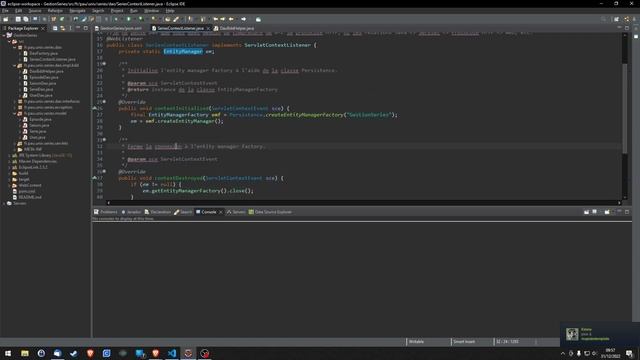Viewport: 640px width, 360px height.
Task: Click the Run green play icon
Action: click(129, 19)
